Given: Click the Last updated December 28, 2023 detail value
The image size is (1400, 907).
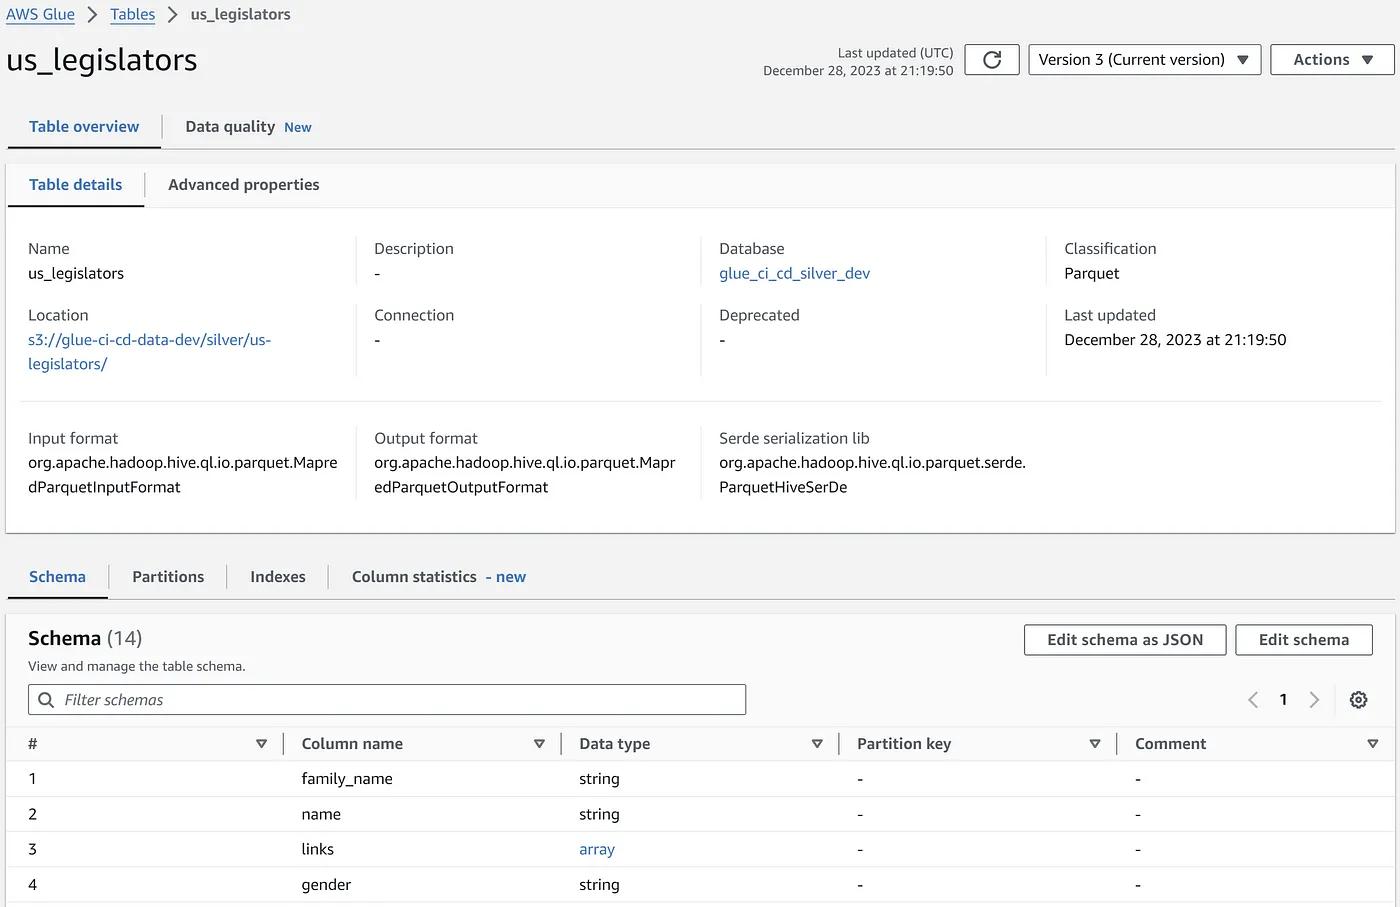Looking at the screenshot, I should [1175, 340].
